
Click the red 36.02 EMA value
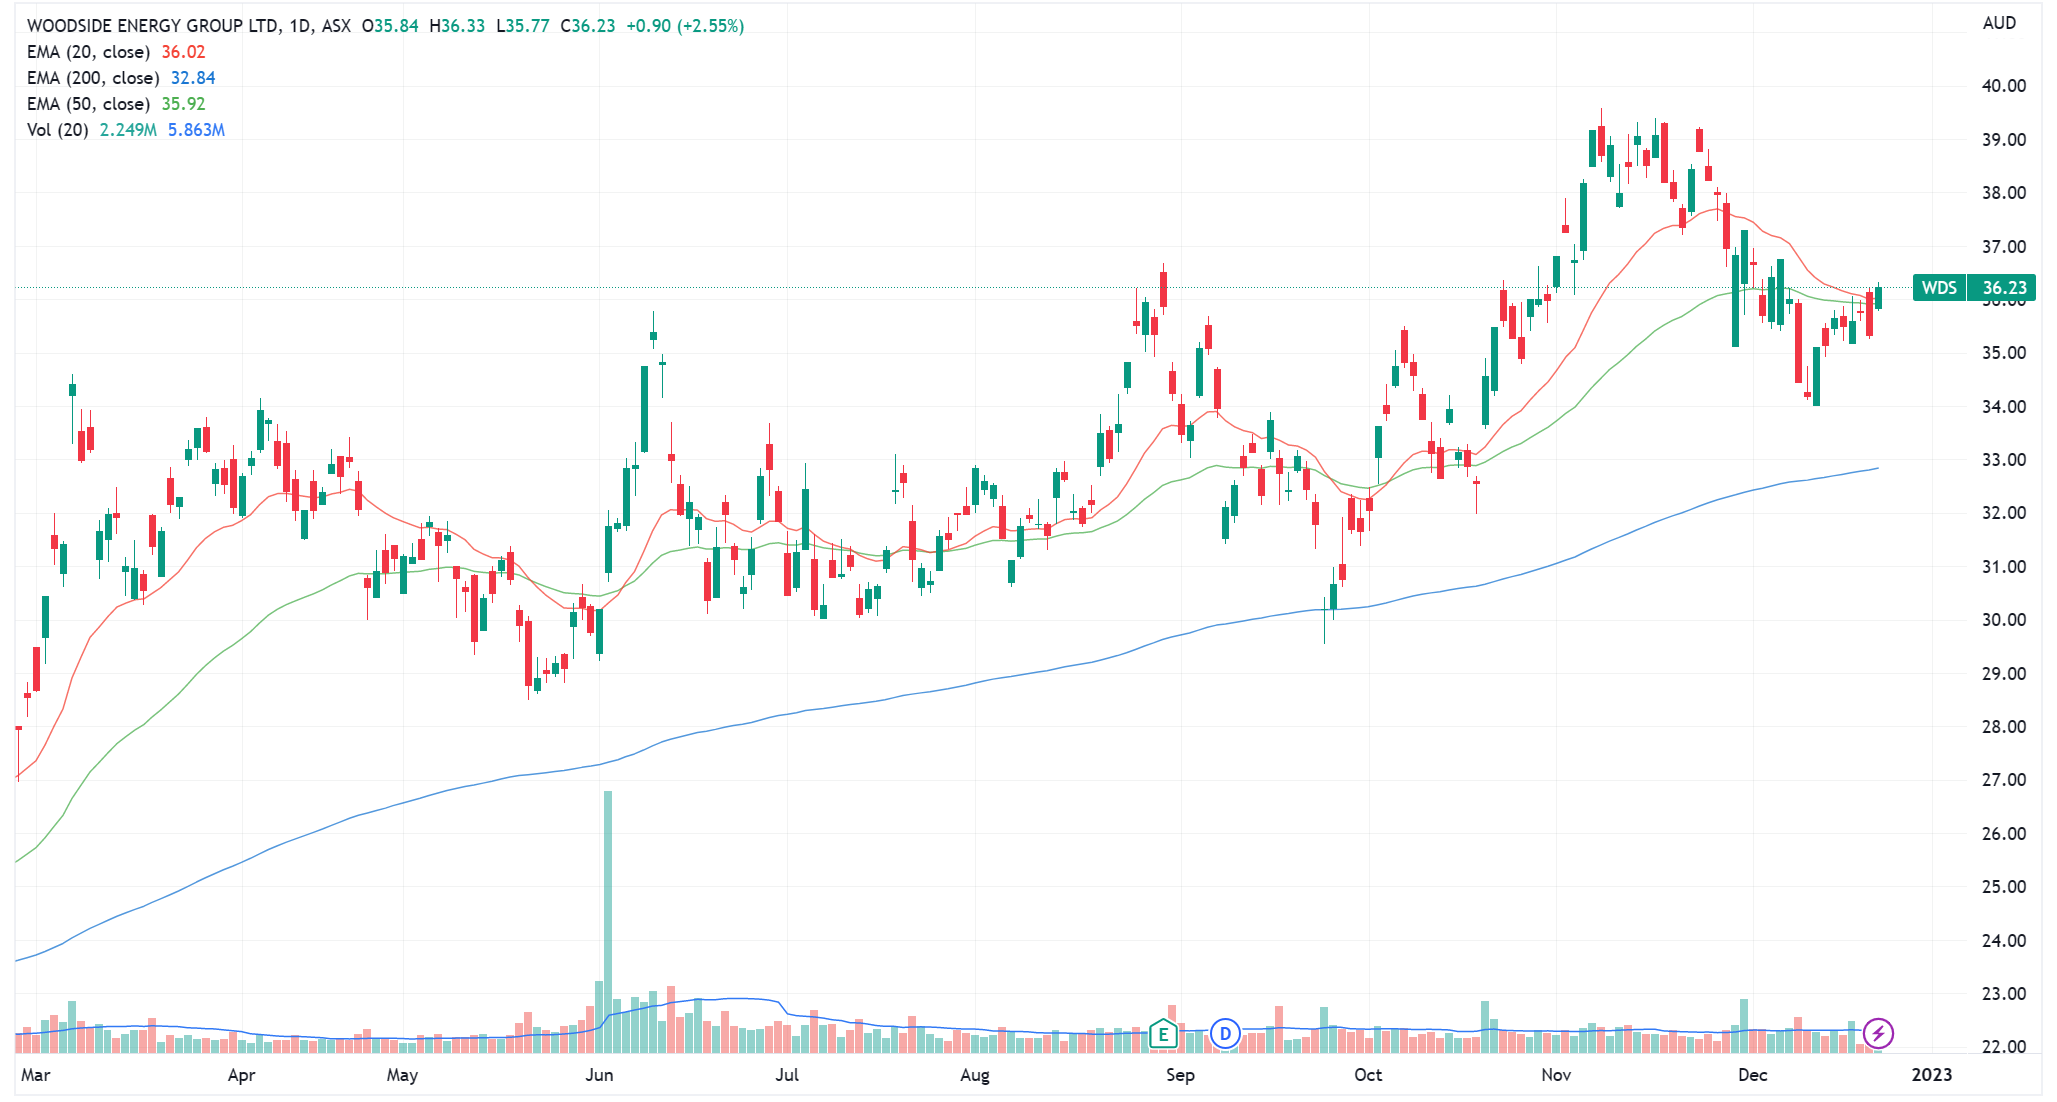183,52
